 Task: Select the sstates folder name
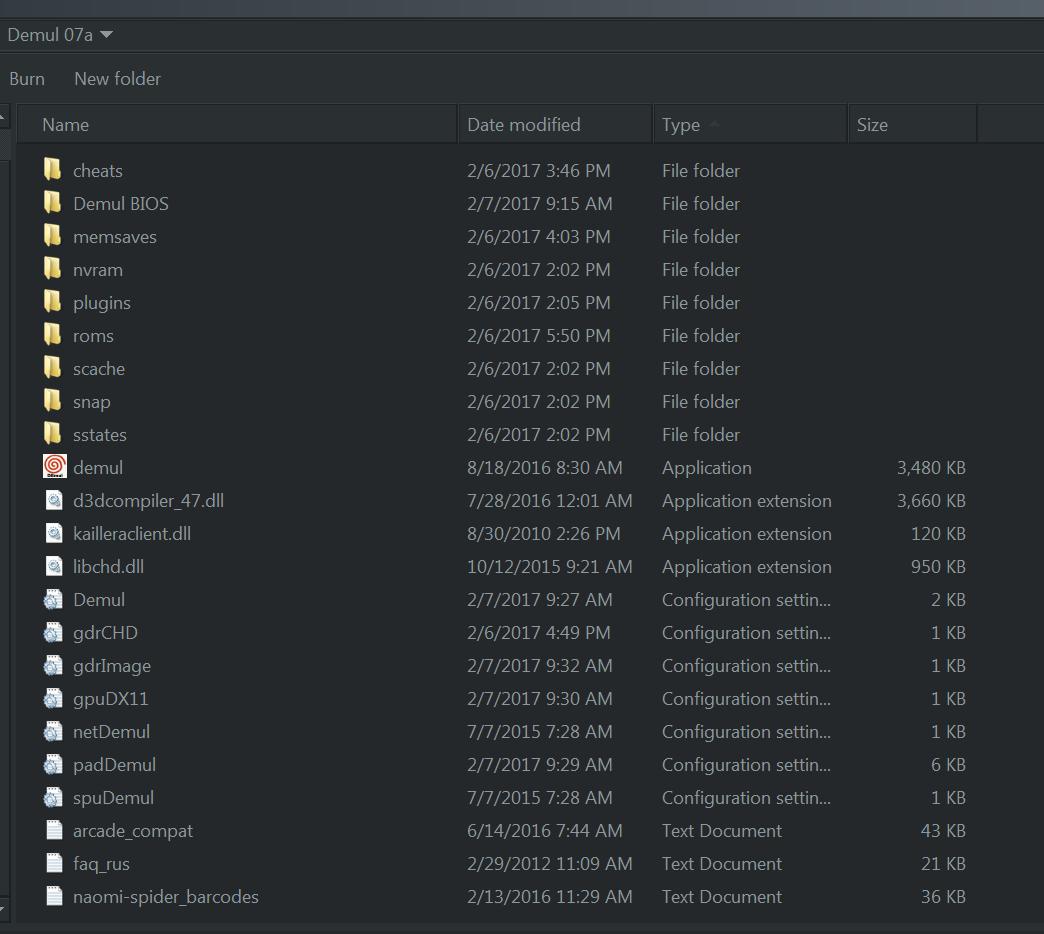coord(100,435)
